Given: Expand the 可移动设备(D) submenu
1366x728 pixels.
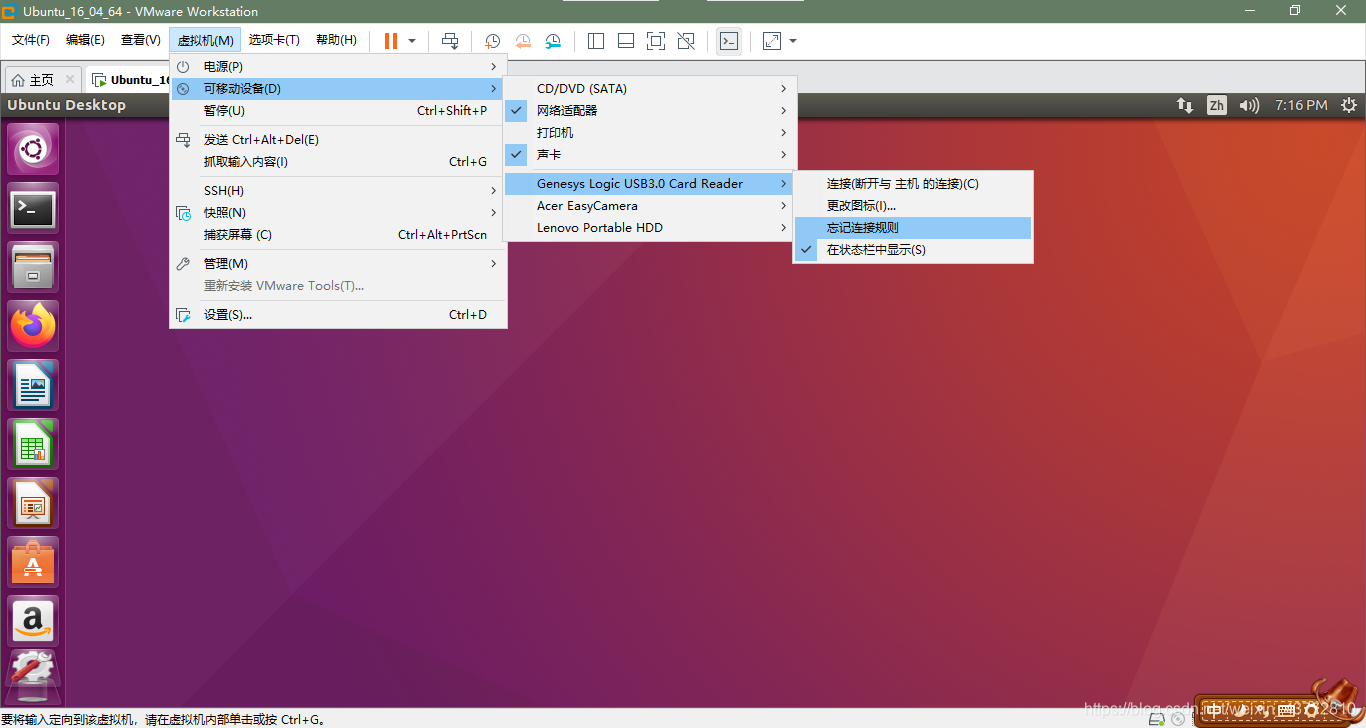Looking at the screenshot, I should click(339, 89).
